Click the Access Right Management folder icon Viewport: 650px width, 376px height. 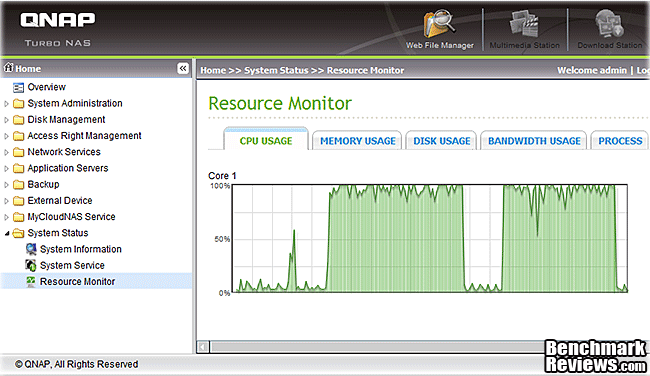pyautogui.click(x=18, y=136)
